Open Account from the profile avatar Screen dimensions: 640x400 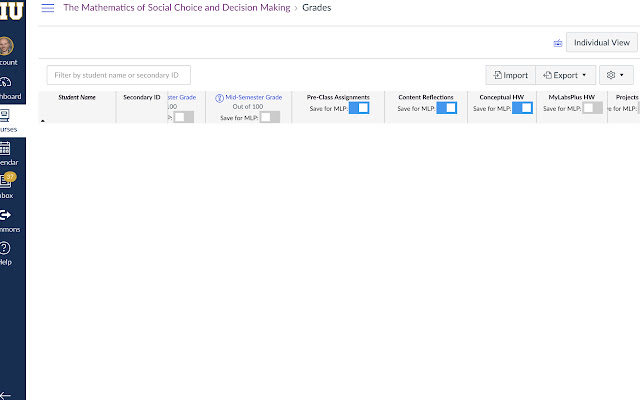[x=7, y=49]
